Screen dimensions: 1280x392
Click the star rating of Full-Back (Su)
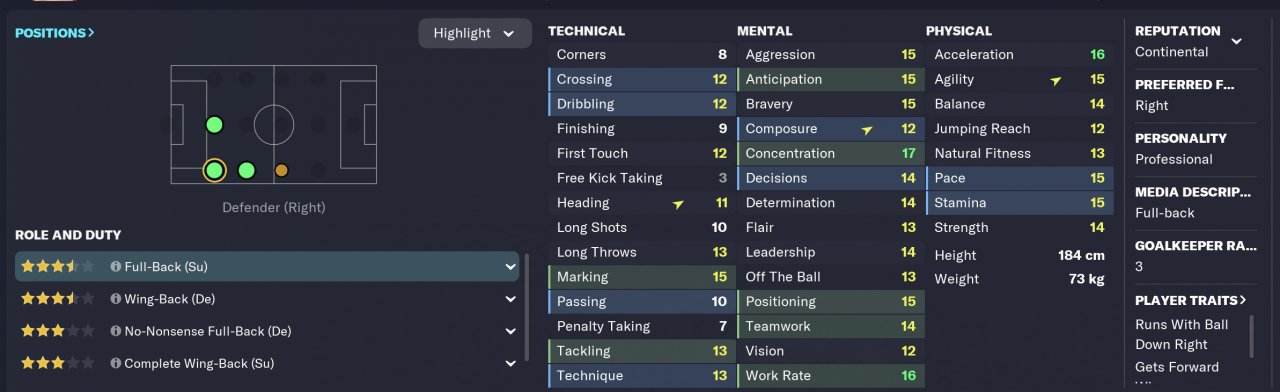(x=59, y=267)
